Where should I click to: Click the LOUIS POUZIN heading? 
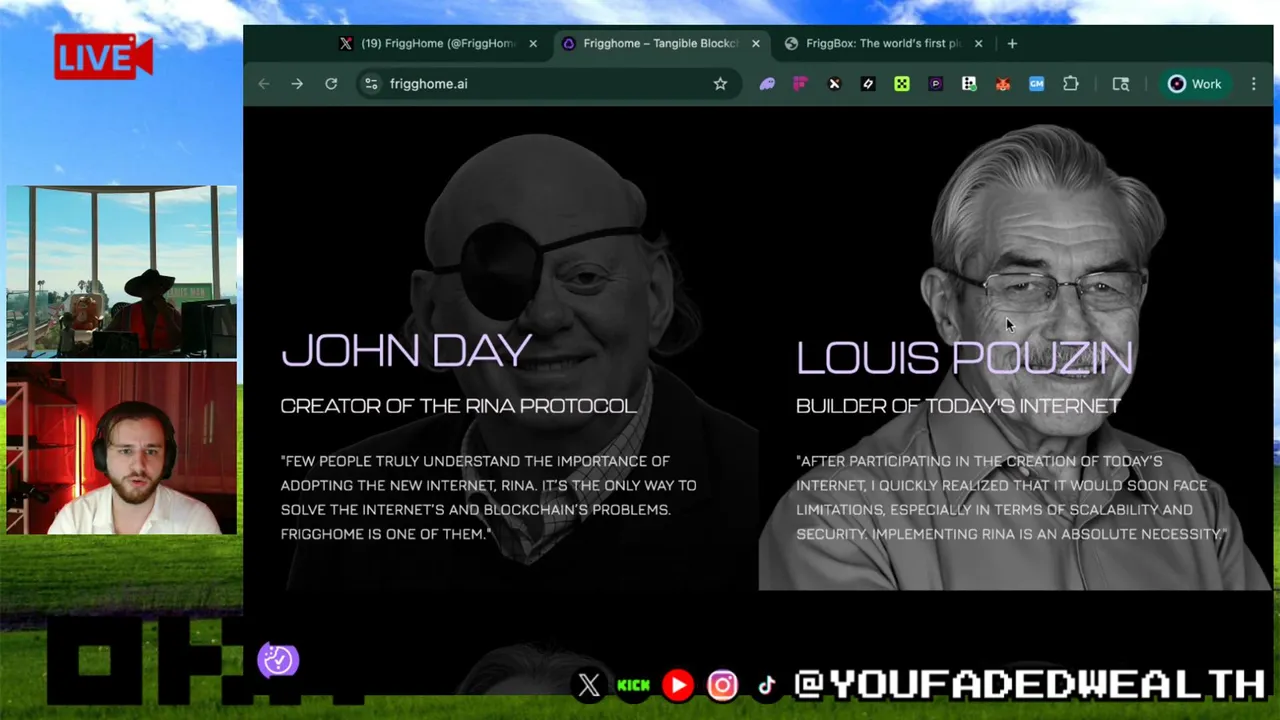pos(964,357)
